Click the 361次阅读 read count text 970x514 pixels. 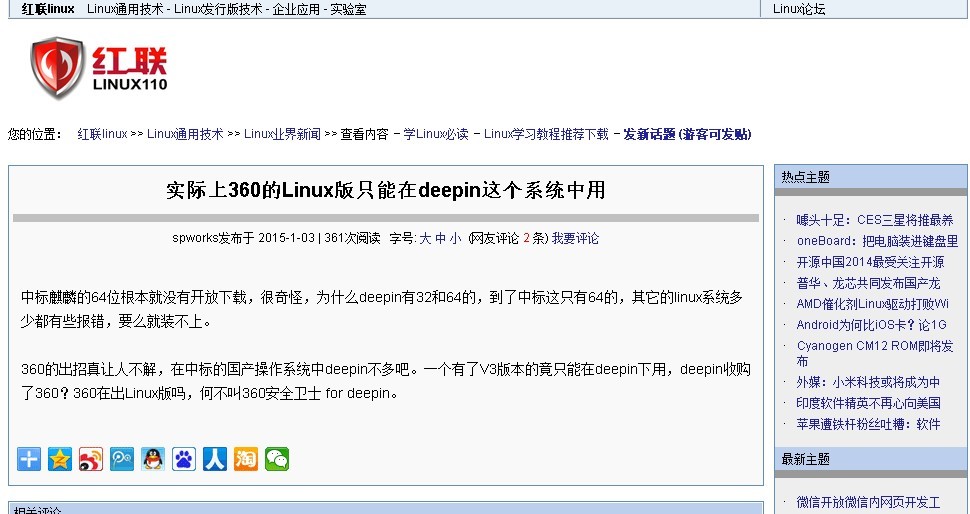(353, 239)
